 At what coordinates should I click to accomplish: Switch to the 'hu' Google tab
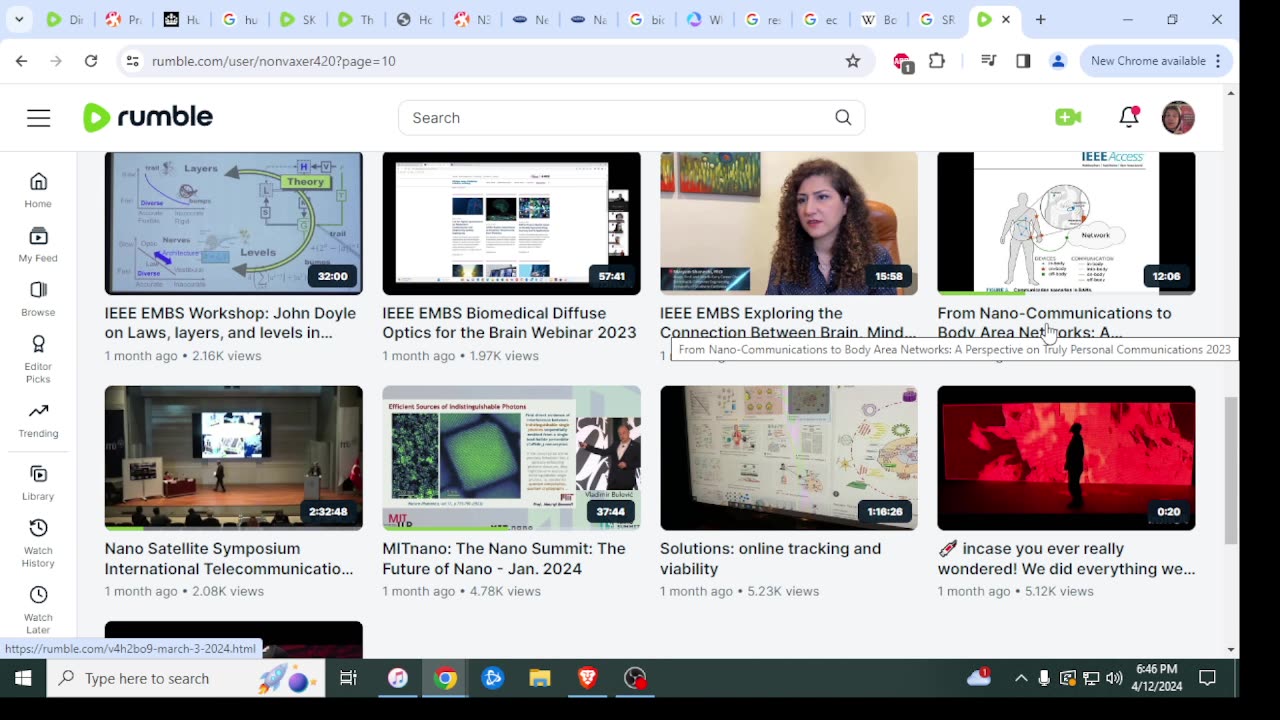tap(239, 19)
